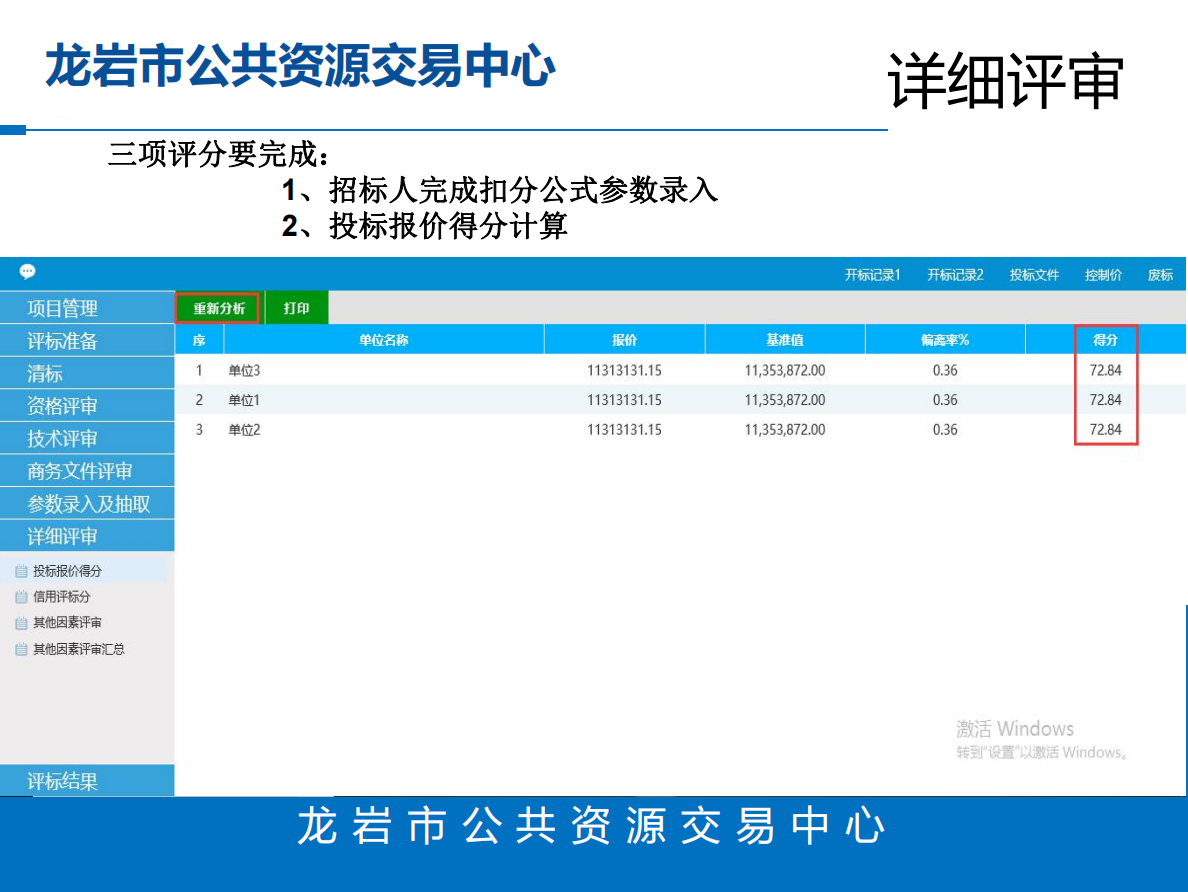The width and height of the screenshot is (1188, 892).
Task: Open 投标文件 link in top bar
Action: pyautogui.click(x=1033, y=275)
